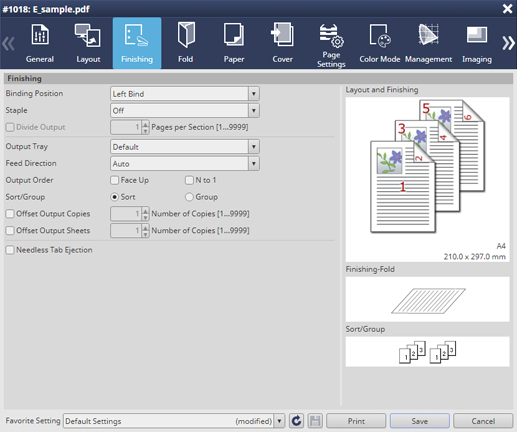Select the Group radio button
Screen dimensions: 517x432
[x=189, y=197]
